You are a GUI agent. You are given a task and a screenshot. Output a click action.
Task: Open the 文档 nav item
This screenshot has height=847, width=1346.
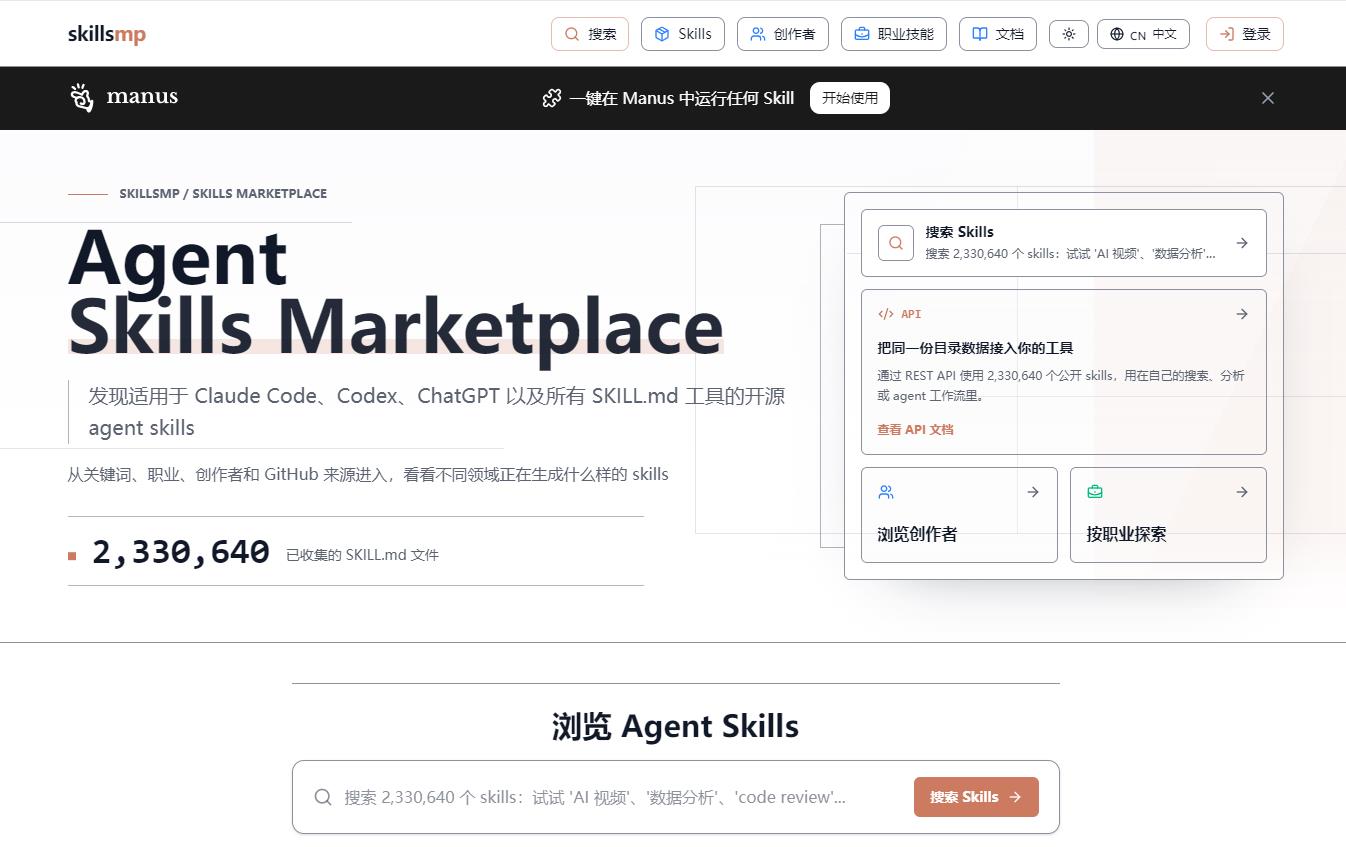pos(998,34)
